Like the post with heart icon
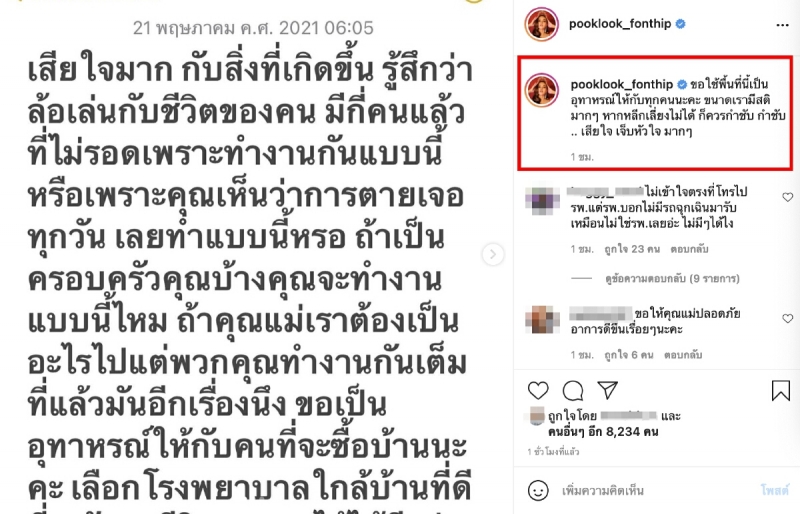Viewport: 800px width, 514px height. pos(538,391)
